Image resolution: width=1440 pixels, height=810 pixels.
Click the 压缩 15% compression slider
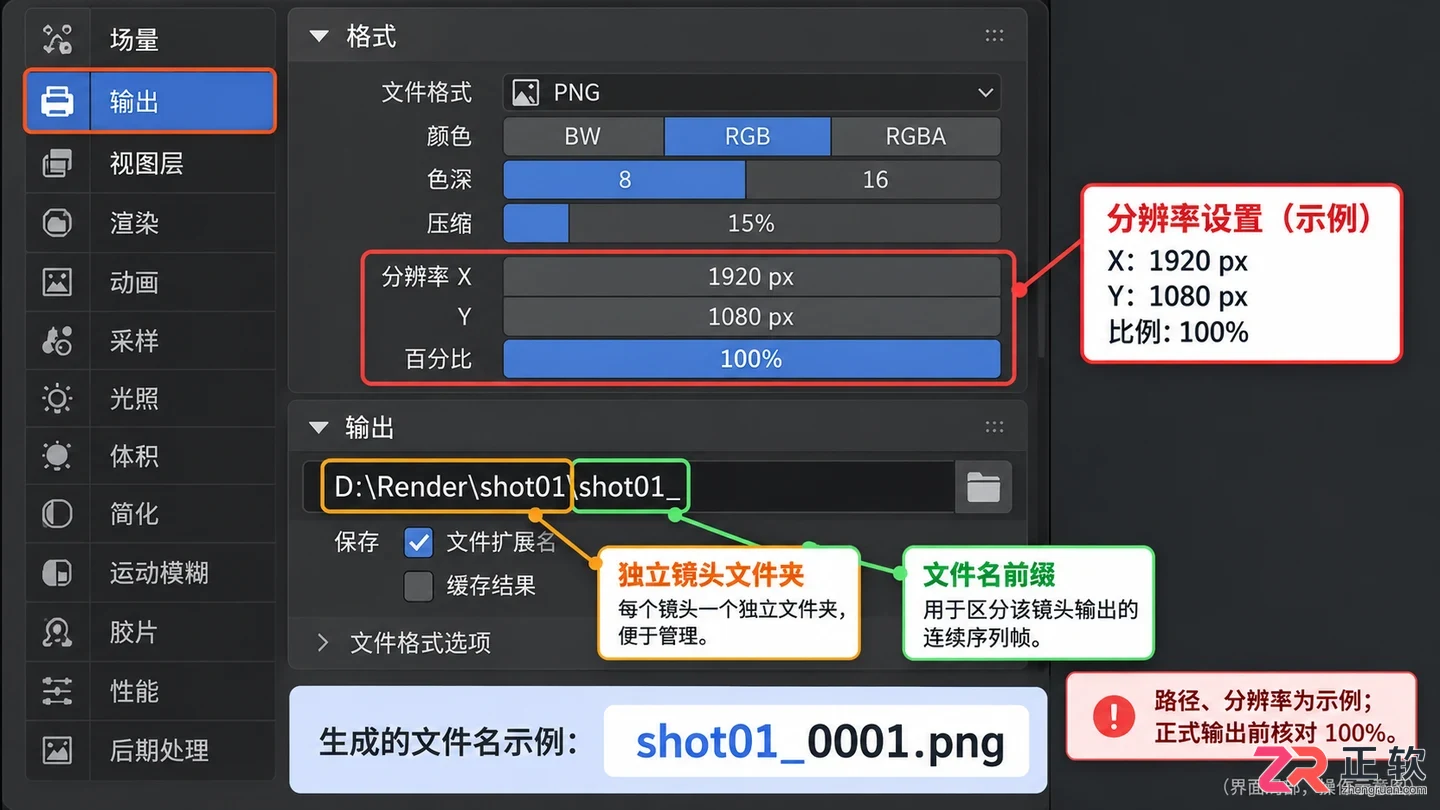tap(751, 223)
